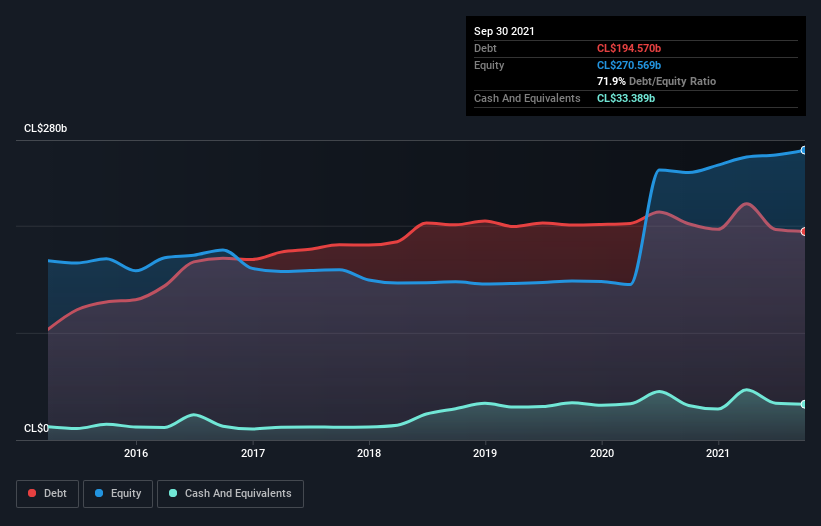Image resolution: width=821 pixels, height=526 pixels.
Task: Click the teal Cash legend dot
Action: (173, 494)
